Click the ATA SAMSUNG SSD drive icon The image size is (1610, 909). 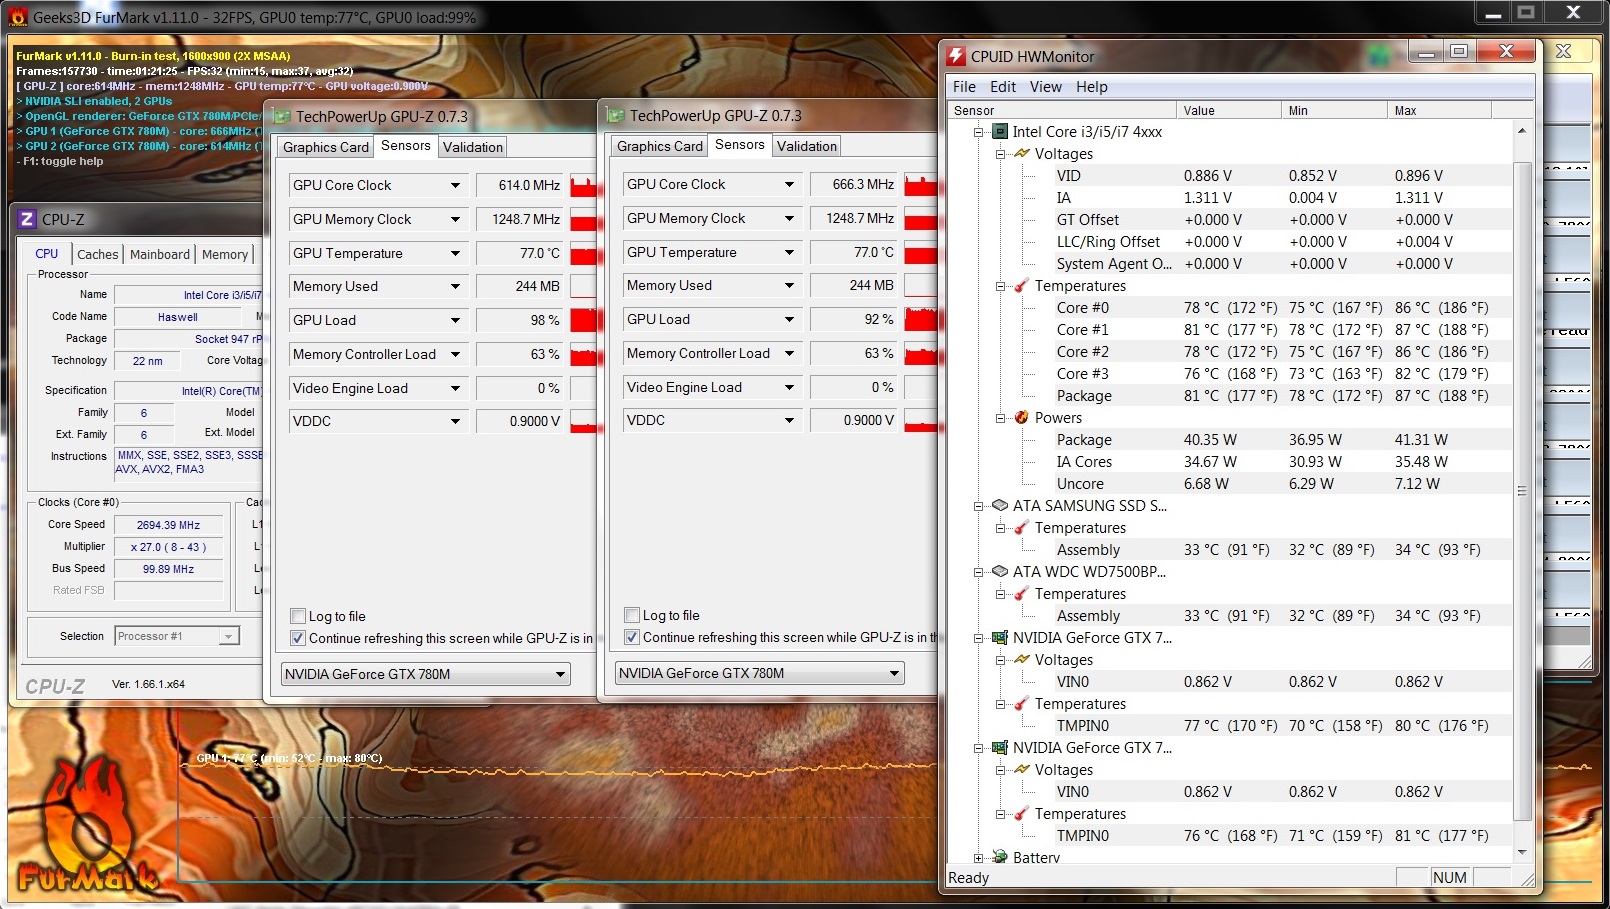[999, 505]
